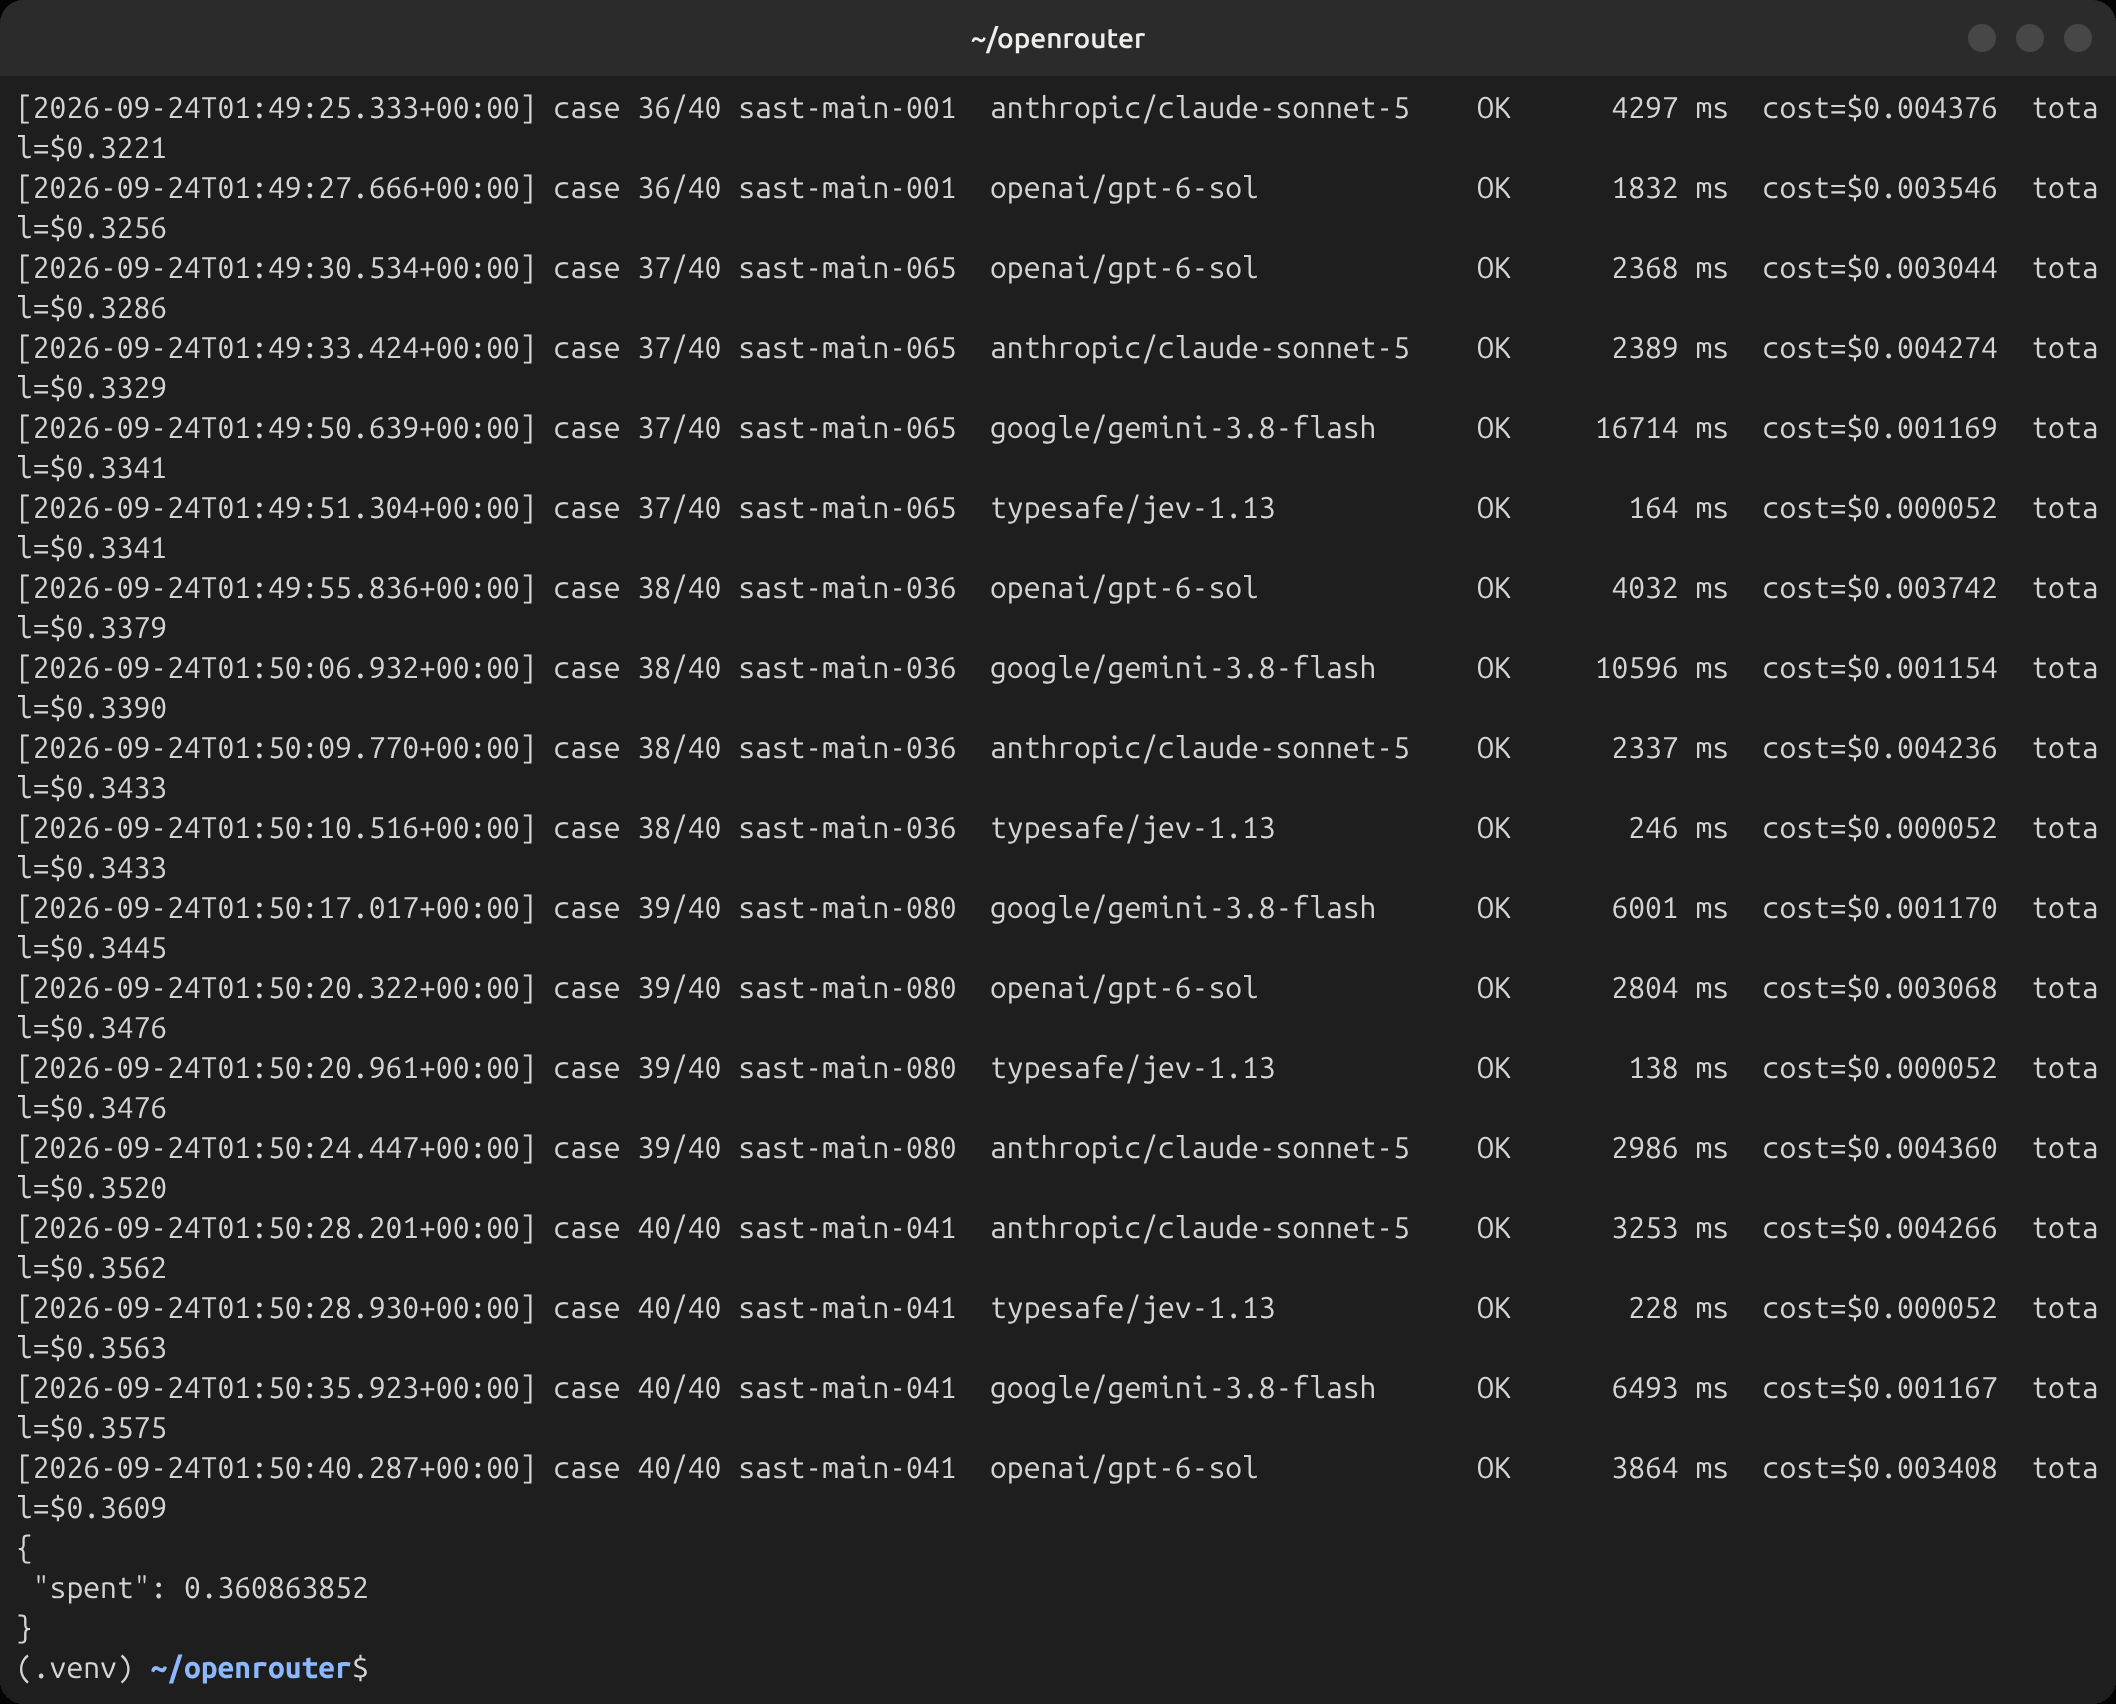Click "anthropic/claude-sonnet-5" in the 2337 ms row

click(x=1199, y=748)
